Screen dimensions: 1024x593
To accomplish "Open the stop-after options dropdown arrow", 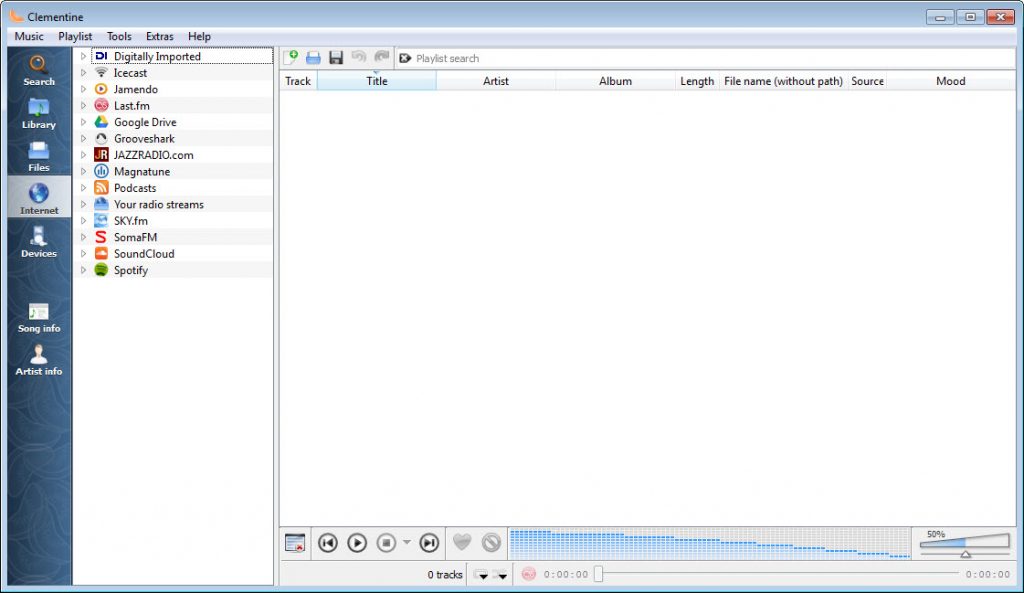I will pos(406,542).
